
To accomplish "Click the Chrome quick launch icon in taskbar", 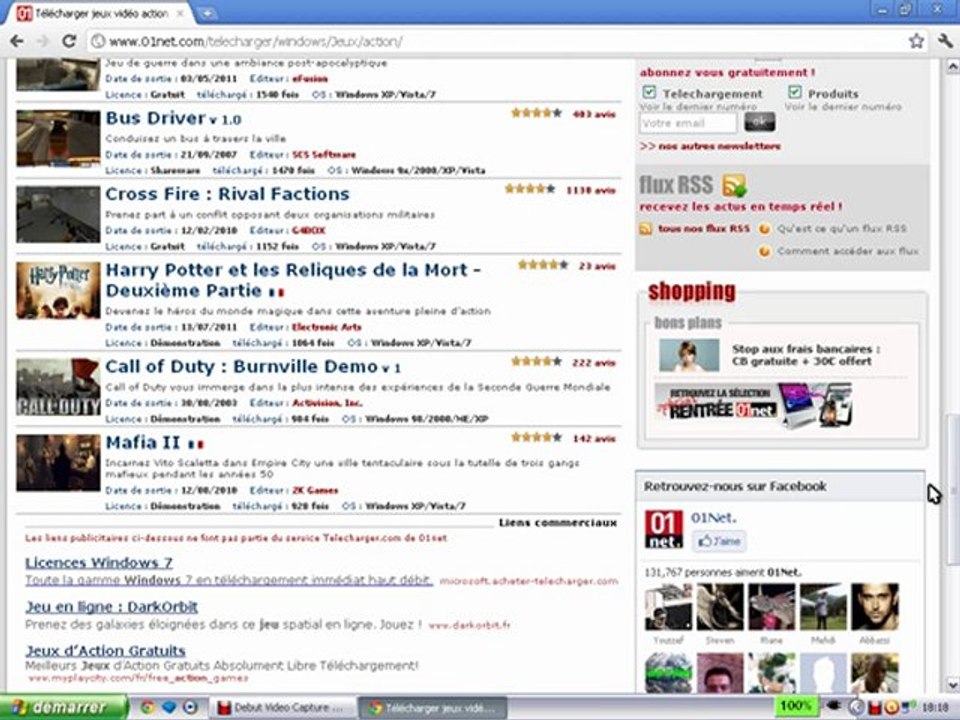I will tap(147, 707).
